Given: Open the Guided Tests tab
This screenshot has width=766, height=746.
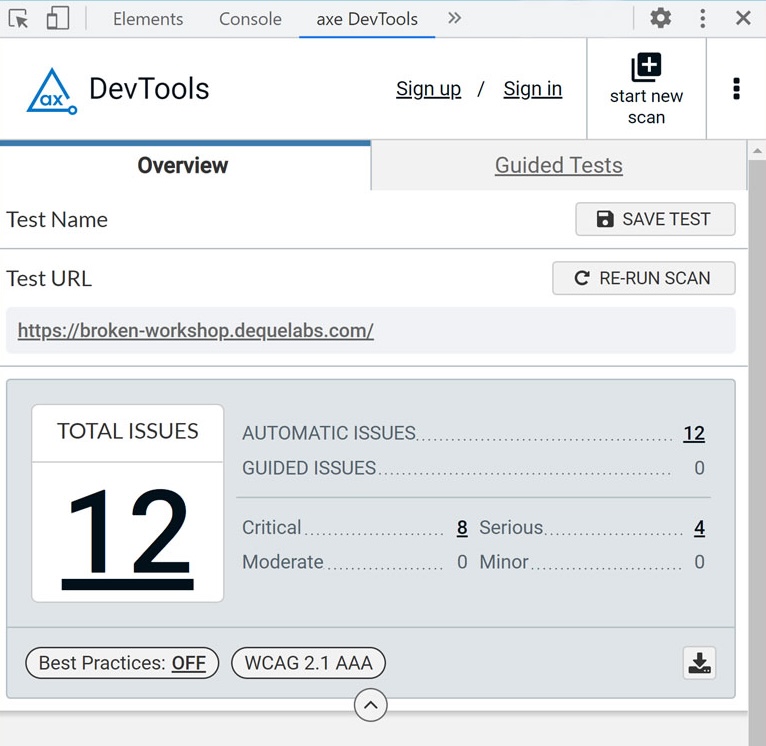Looking at the screenshot, I should [x=558, y=165].
